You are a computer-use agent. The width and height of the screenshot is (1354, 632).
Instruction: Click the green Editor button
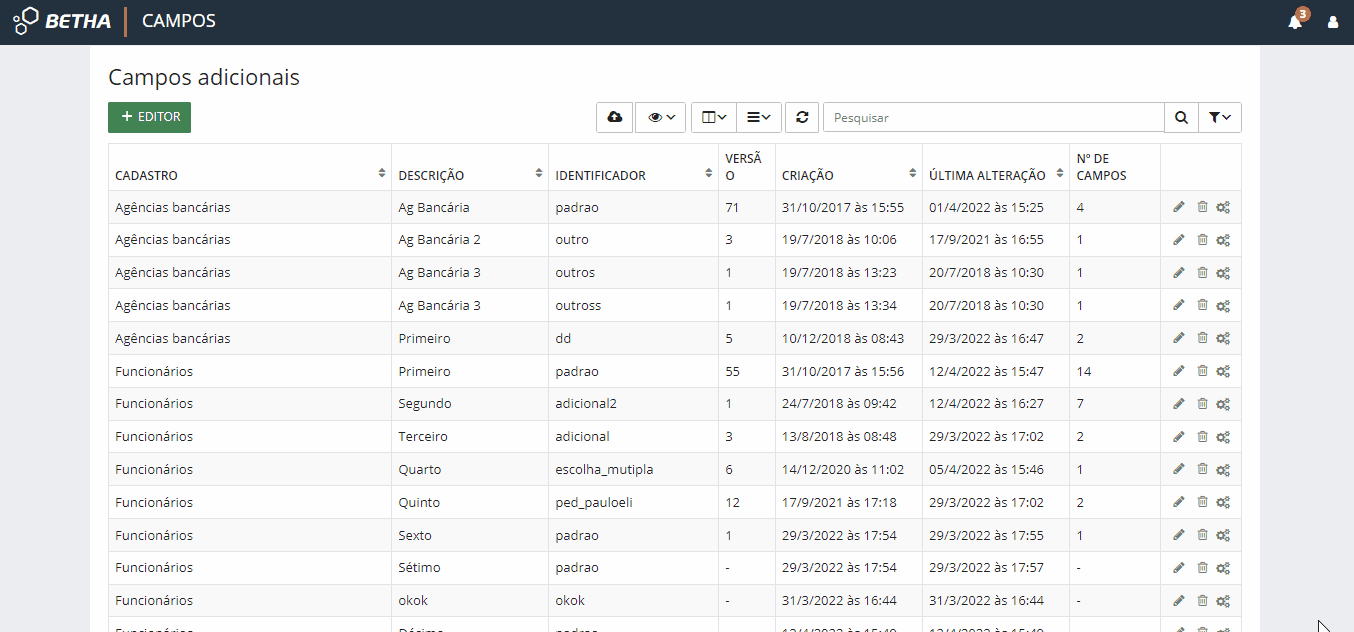(149, 117)
